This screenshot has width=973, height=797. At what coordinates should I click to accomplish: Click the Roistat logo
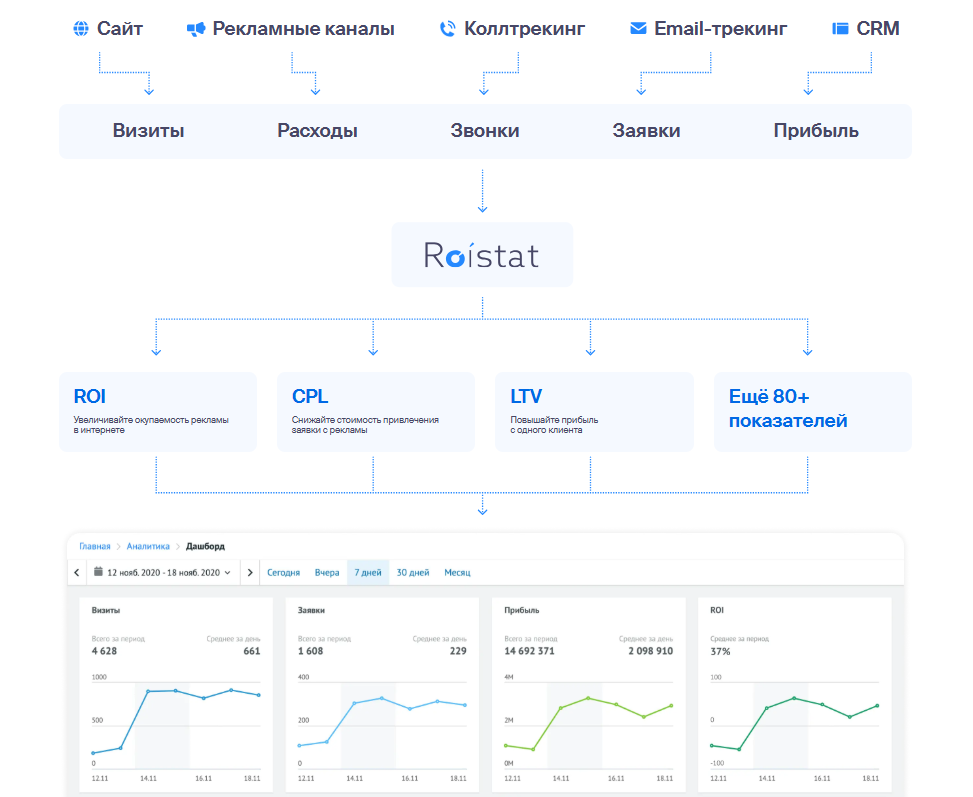tap(482, 255)
